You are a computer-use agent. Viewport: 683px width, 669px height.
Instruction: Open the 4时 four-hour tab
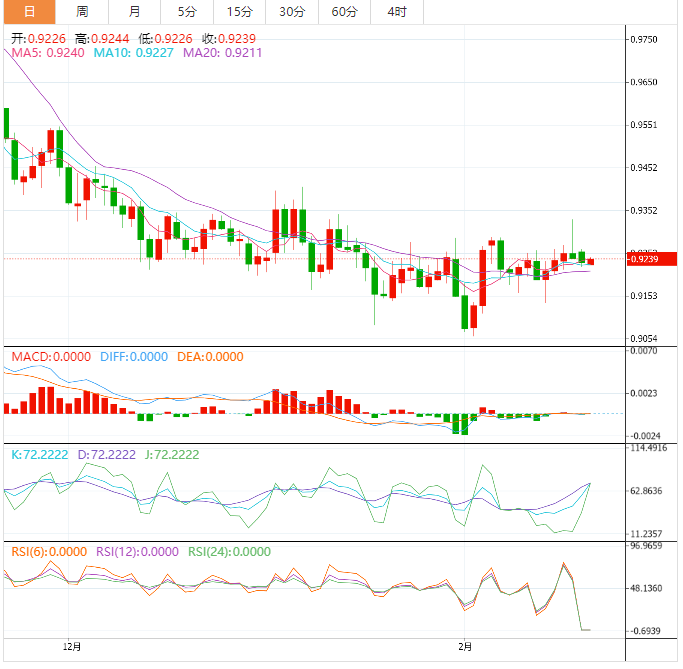(396, 12)
